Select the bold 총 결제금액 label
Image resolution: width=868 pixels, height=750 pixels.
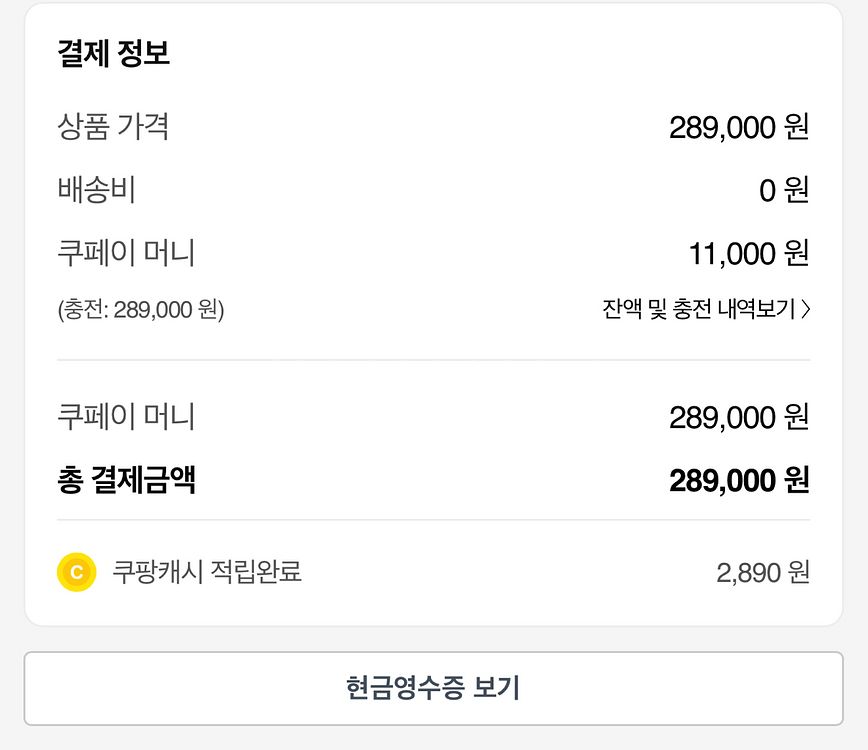coord(126,480)
